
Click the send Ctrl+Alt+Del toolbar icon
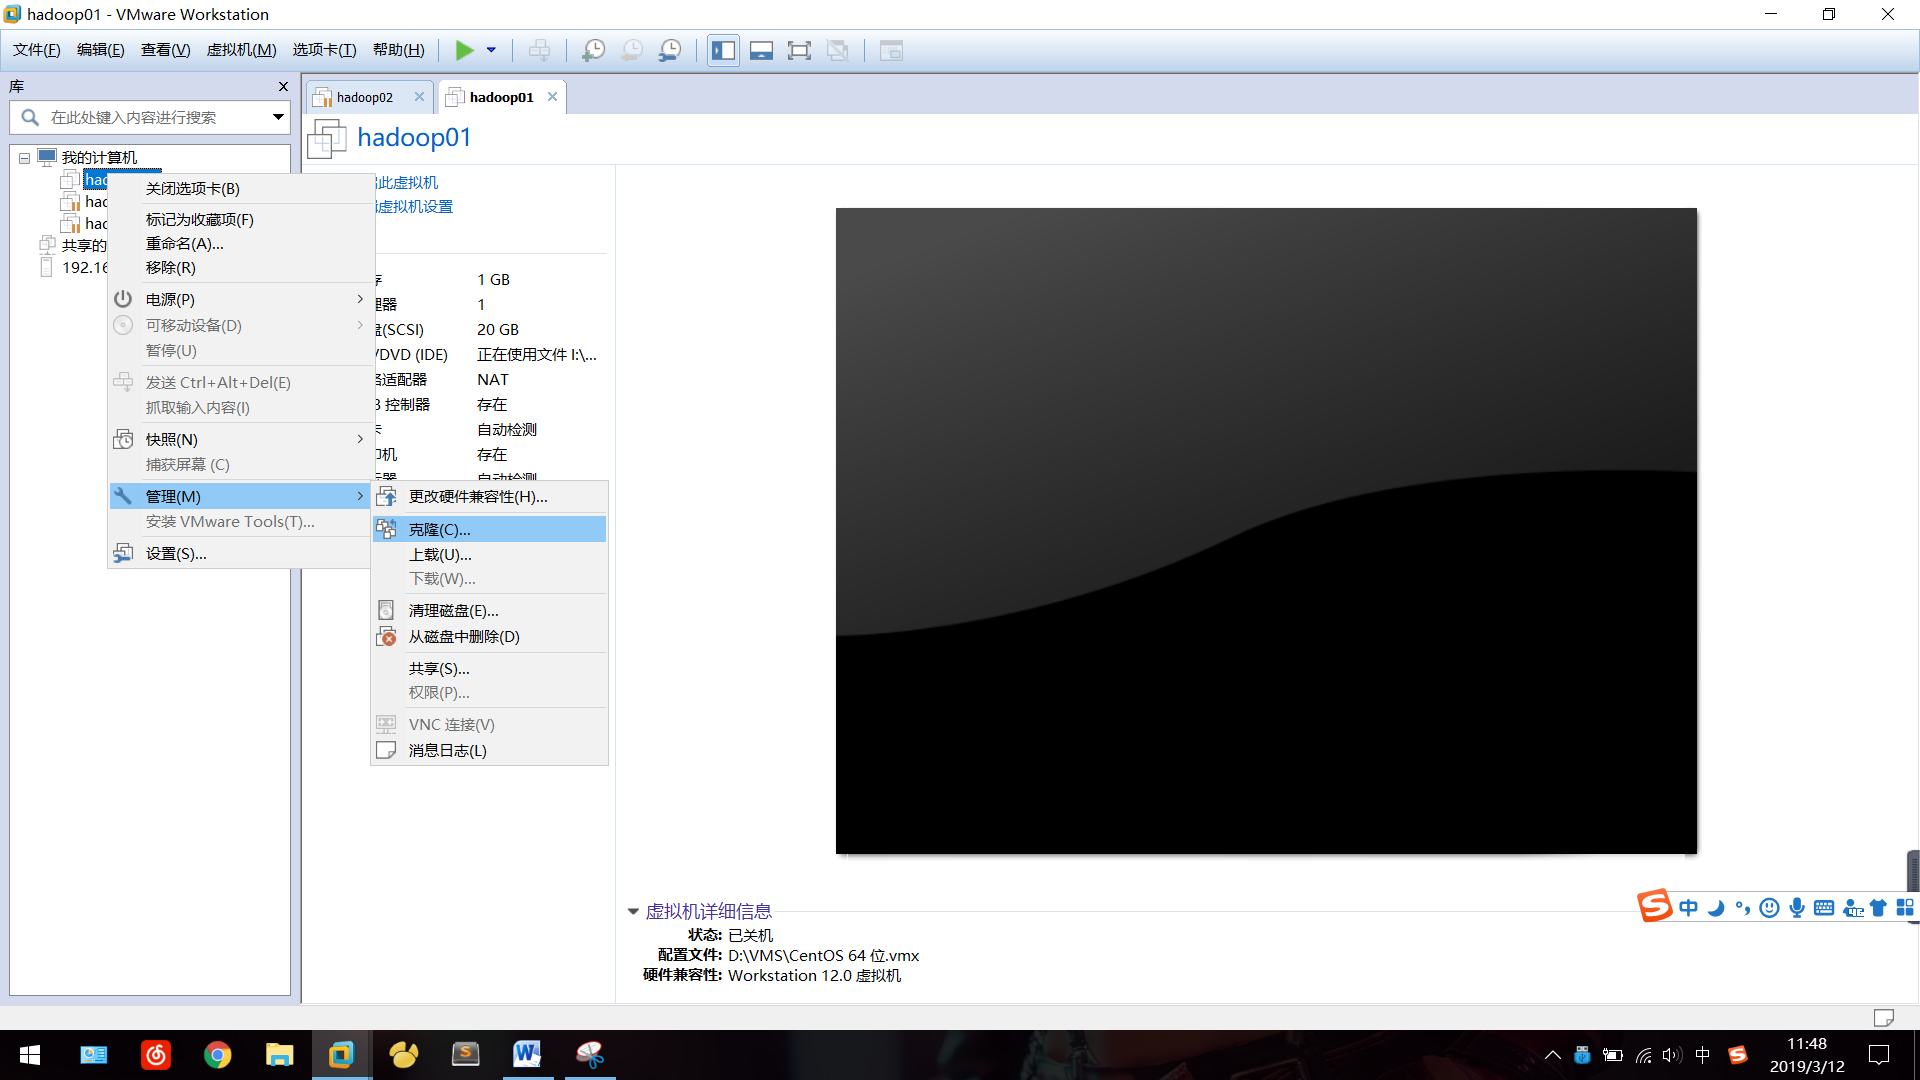(539, 50)
